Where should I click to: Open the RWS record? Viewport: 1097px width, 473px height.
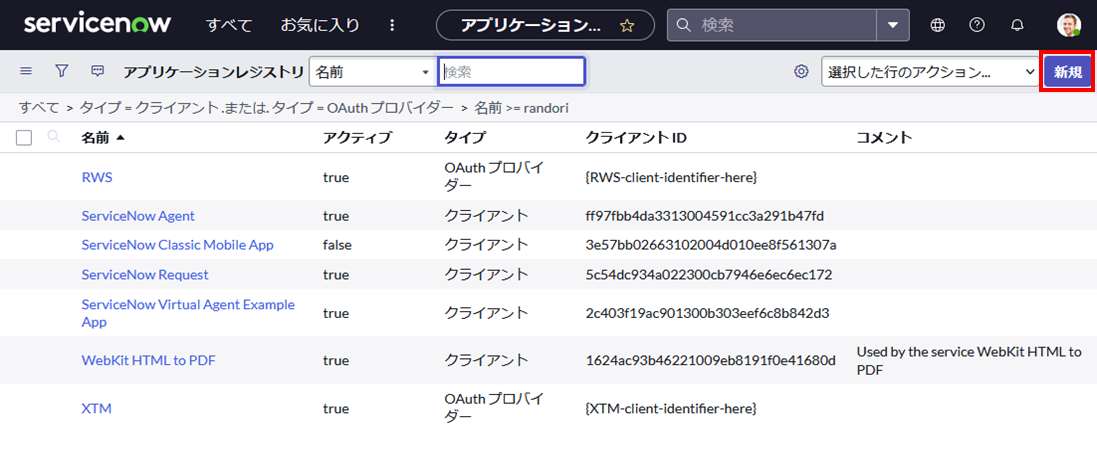(97, 177)
